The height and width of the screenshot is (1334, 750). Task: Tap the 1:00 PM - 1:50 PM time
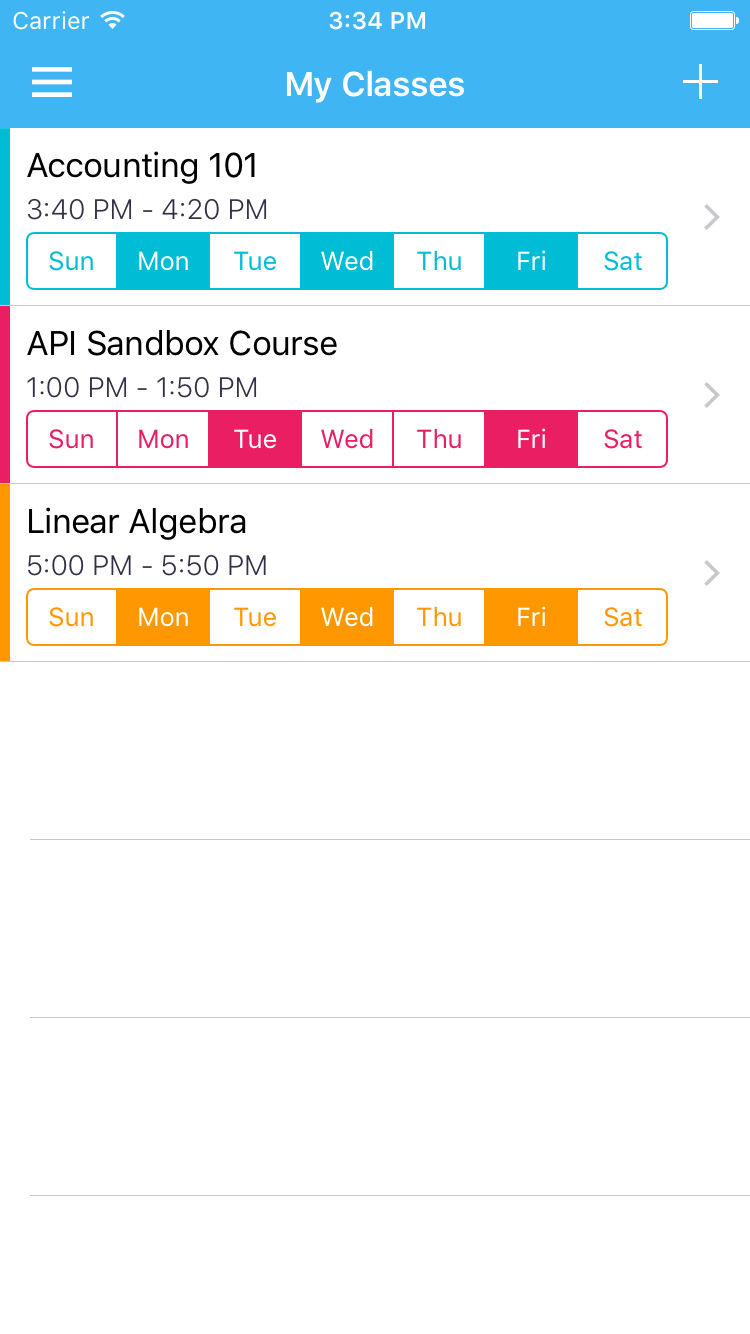coord(142,388)
